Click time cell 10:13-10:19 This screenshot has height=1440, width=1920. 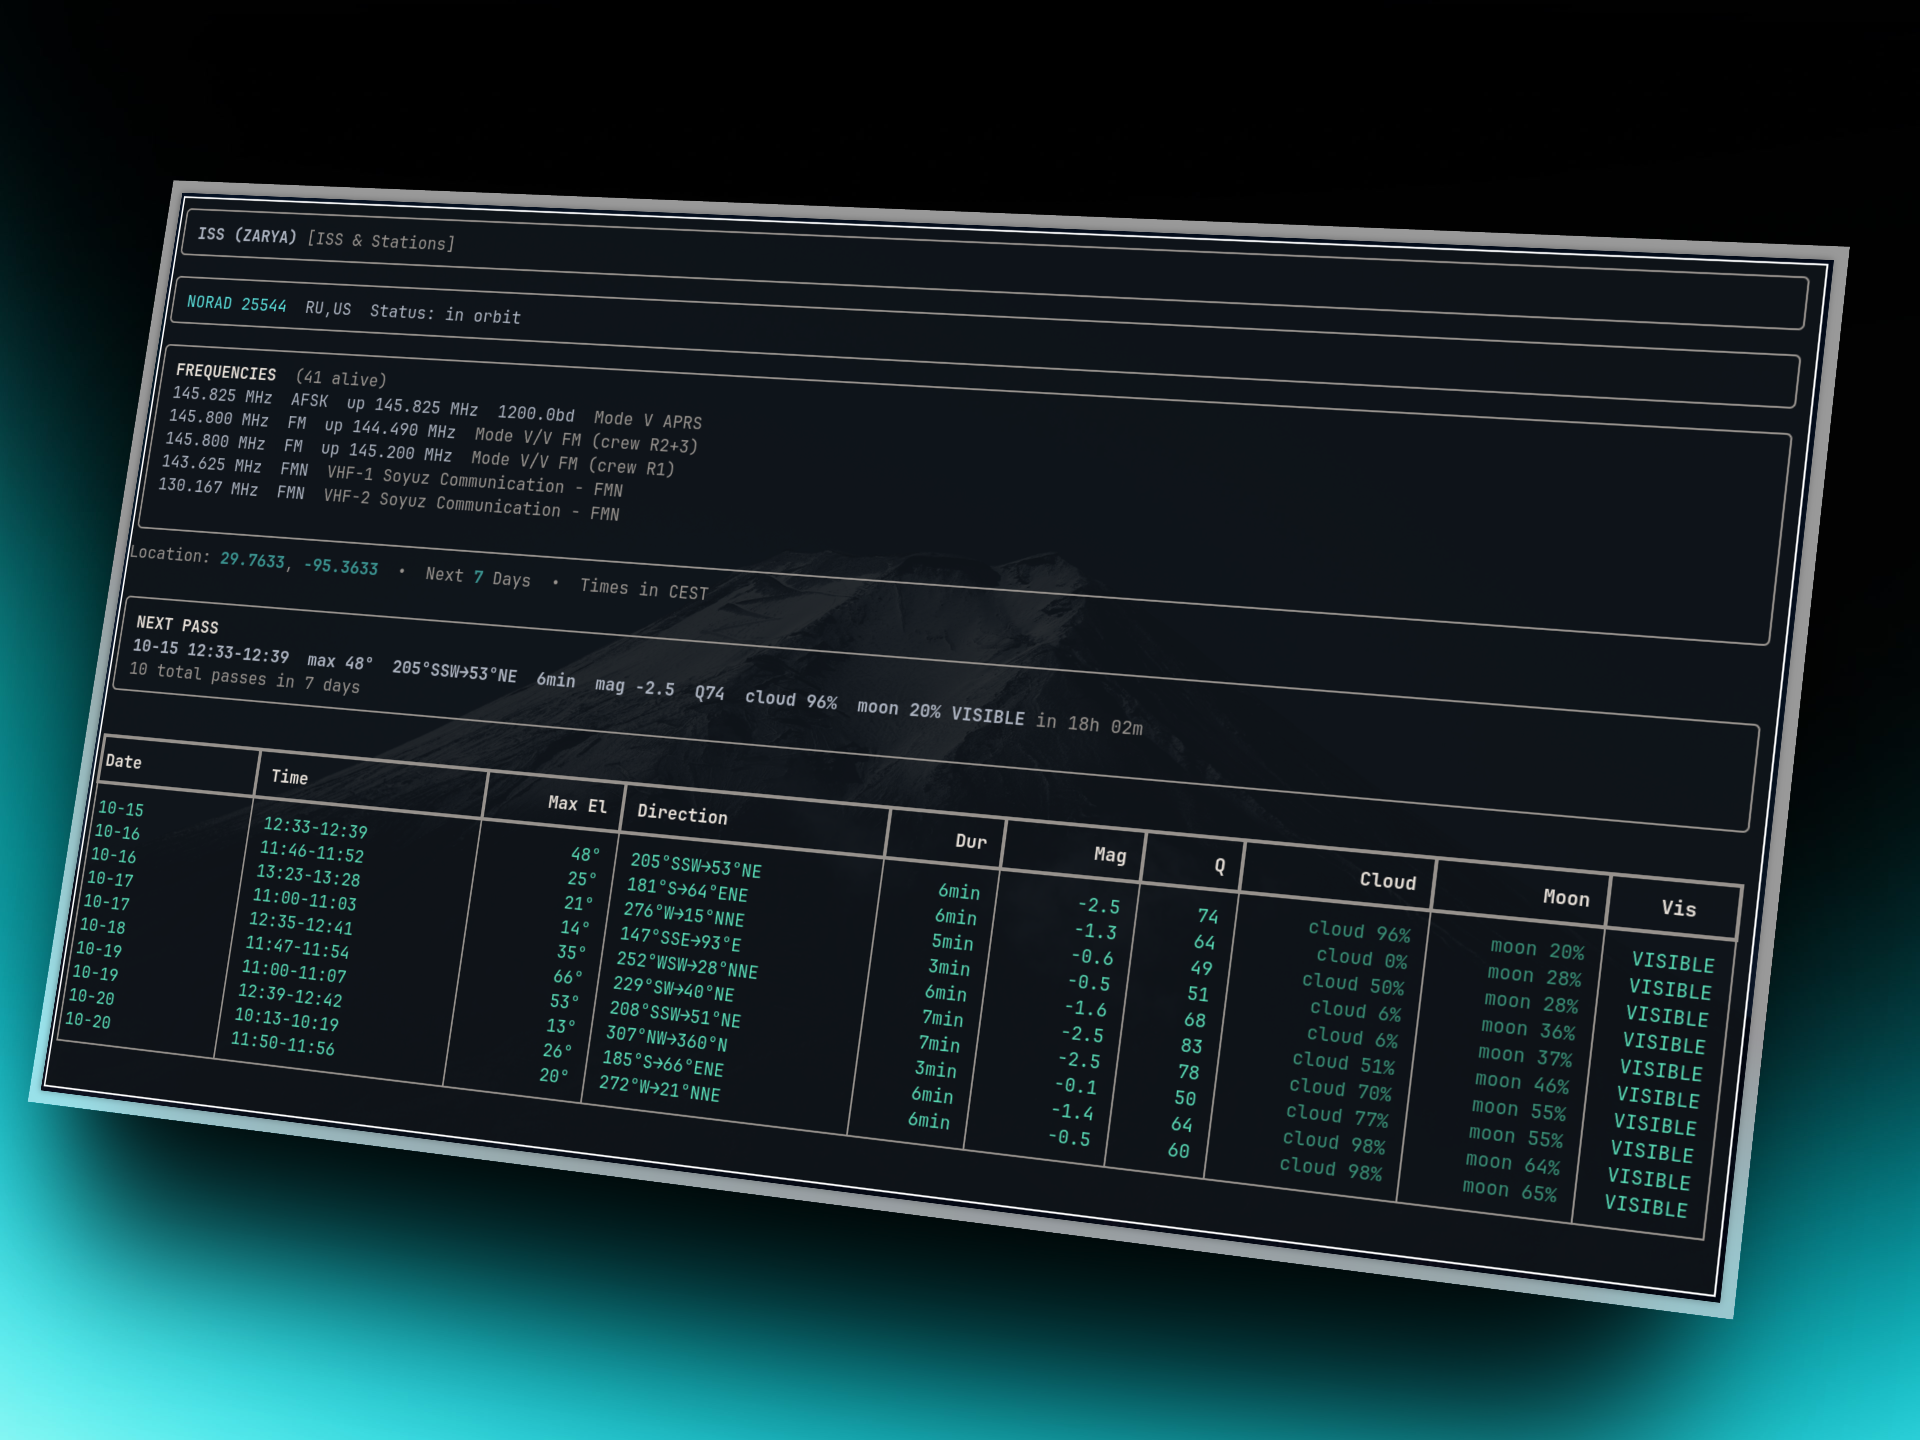pos(286,1019)
